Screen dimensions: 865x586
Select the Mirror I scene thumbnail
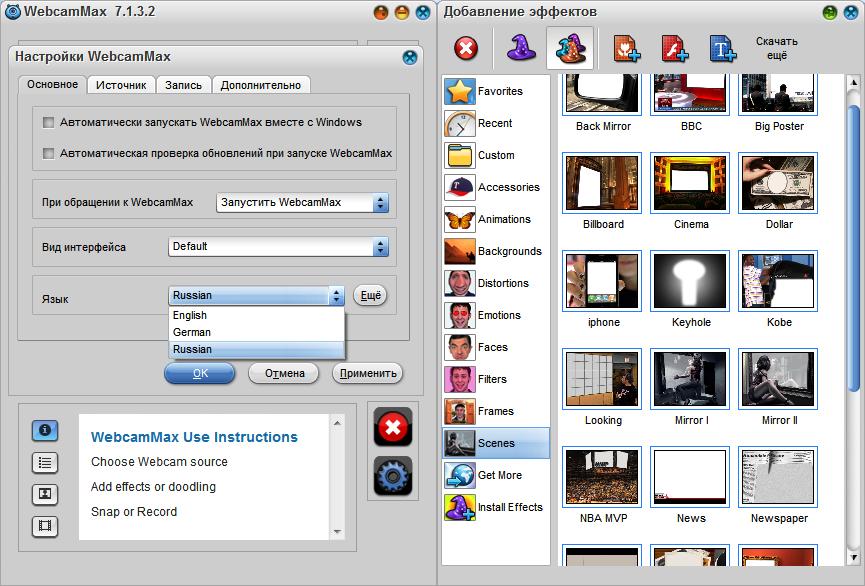(x=691, y=379)
